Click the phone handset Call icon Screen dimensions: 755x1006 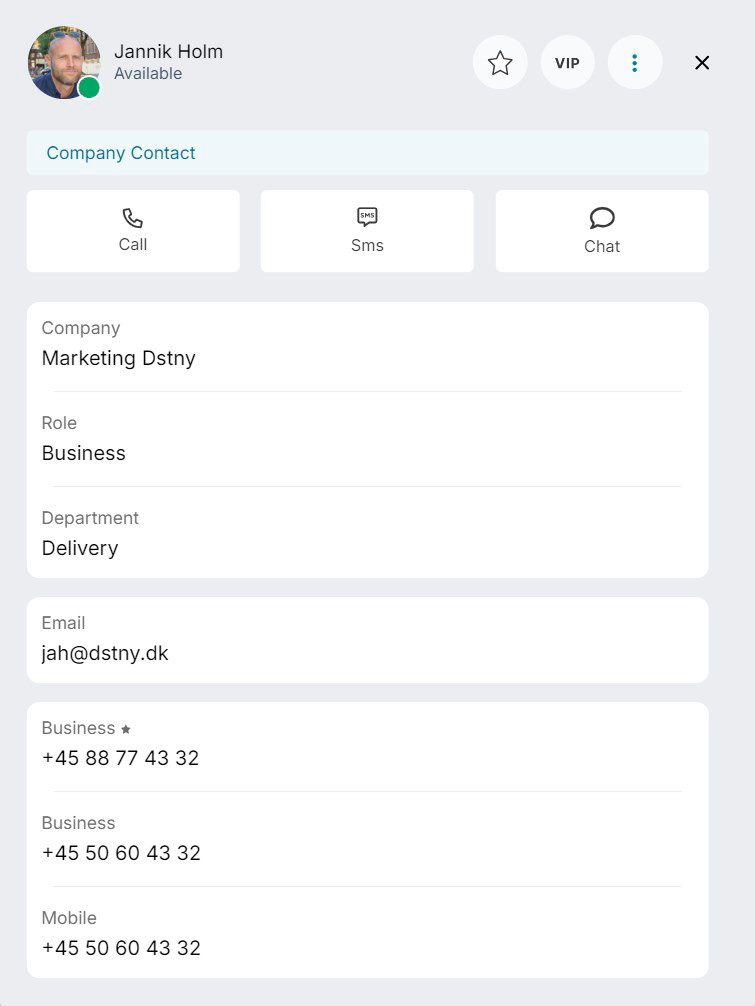click(133, 218)
